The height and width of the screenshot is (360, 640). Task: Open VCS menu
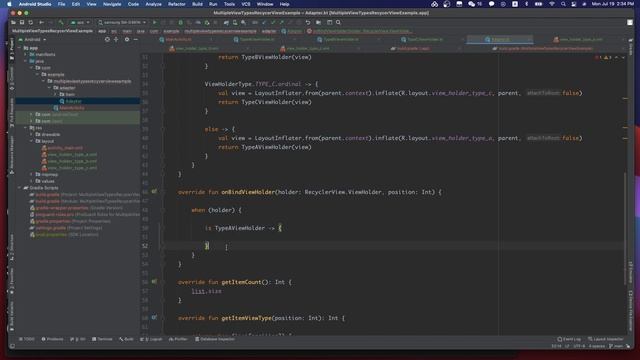(246, 4)
